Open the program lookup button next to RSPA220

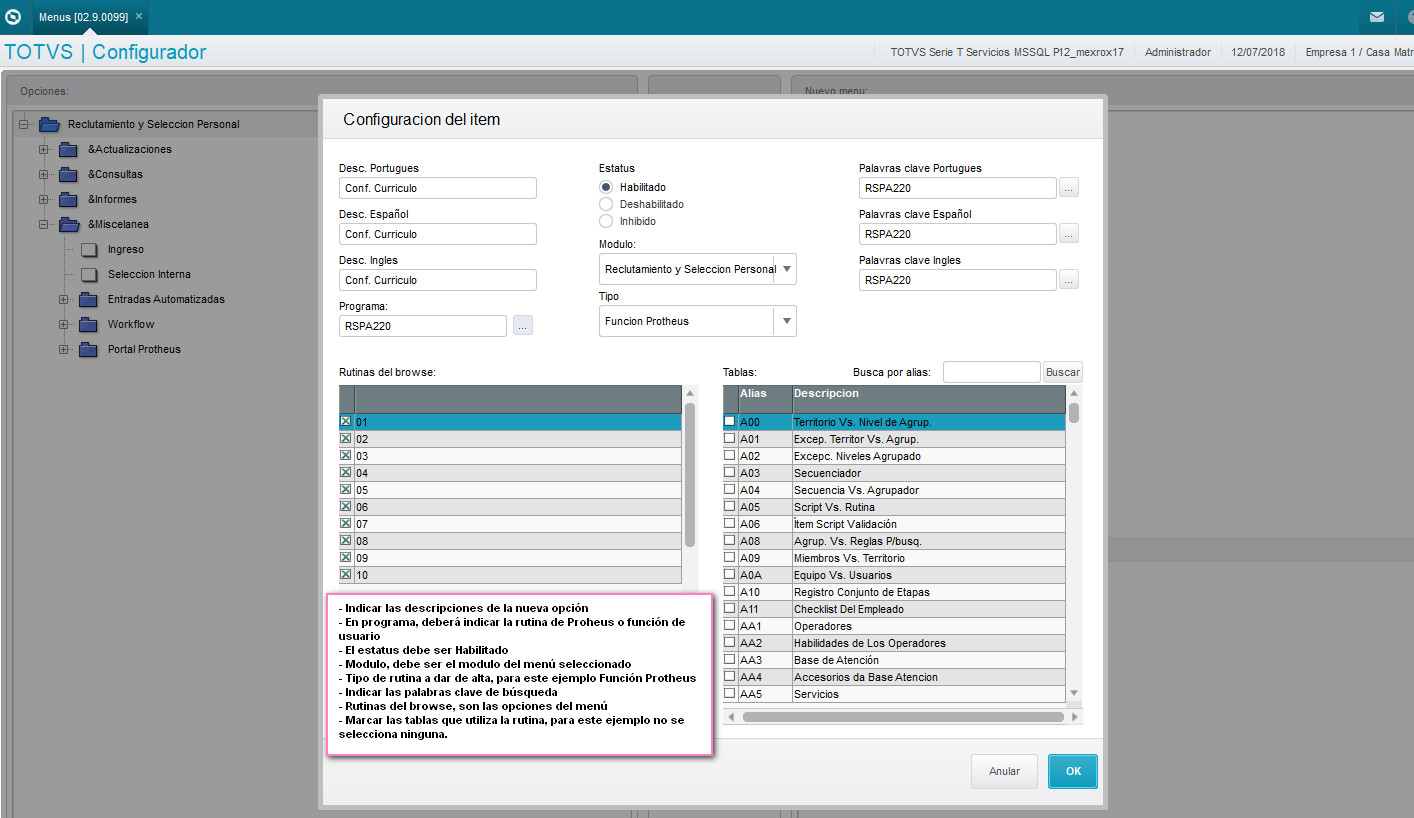tap(523, 325)
